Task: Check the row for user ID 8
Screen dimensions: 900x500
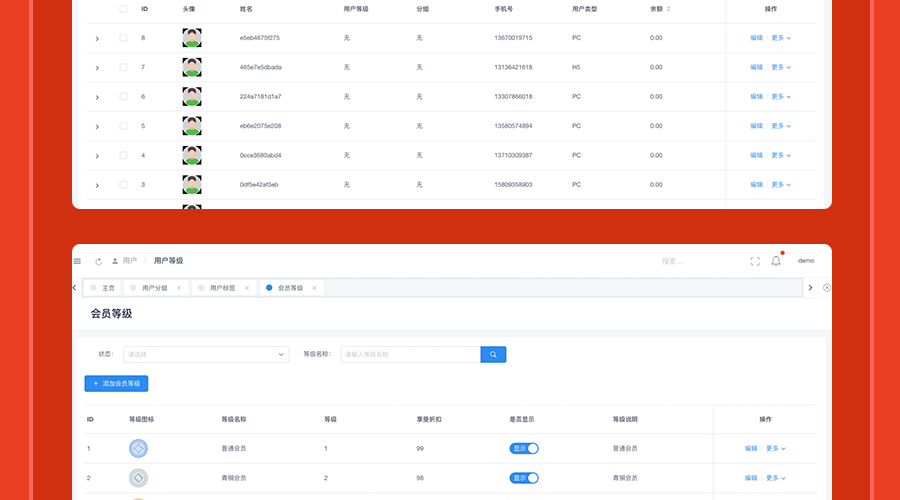Action: coord(123,38)
